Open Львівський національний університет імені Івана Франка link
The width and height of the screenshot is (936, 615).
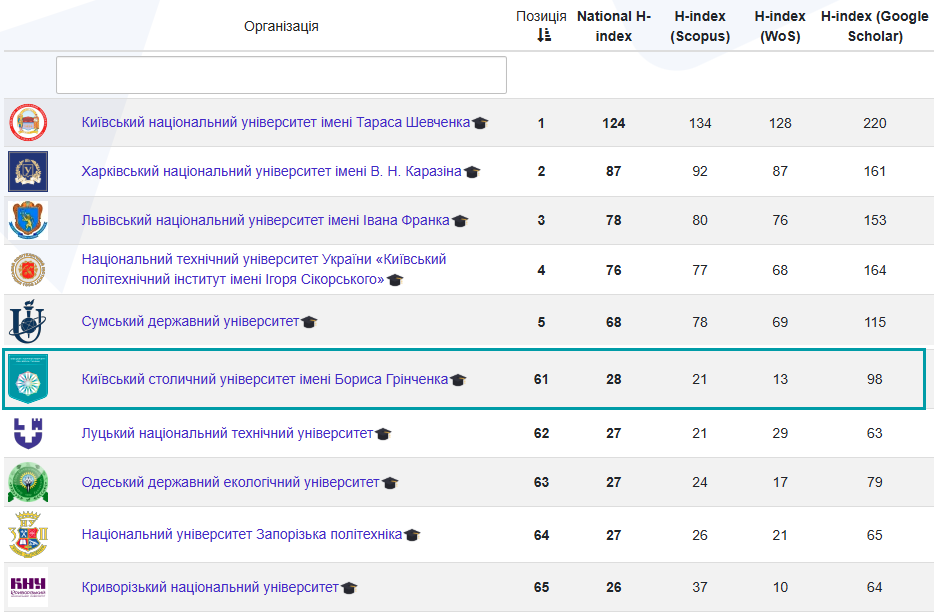(x=265, y=220)
